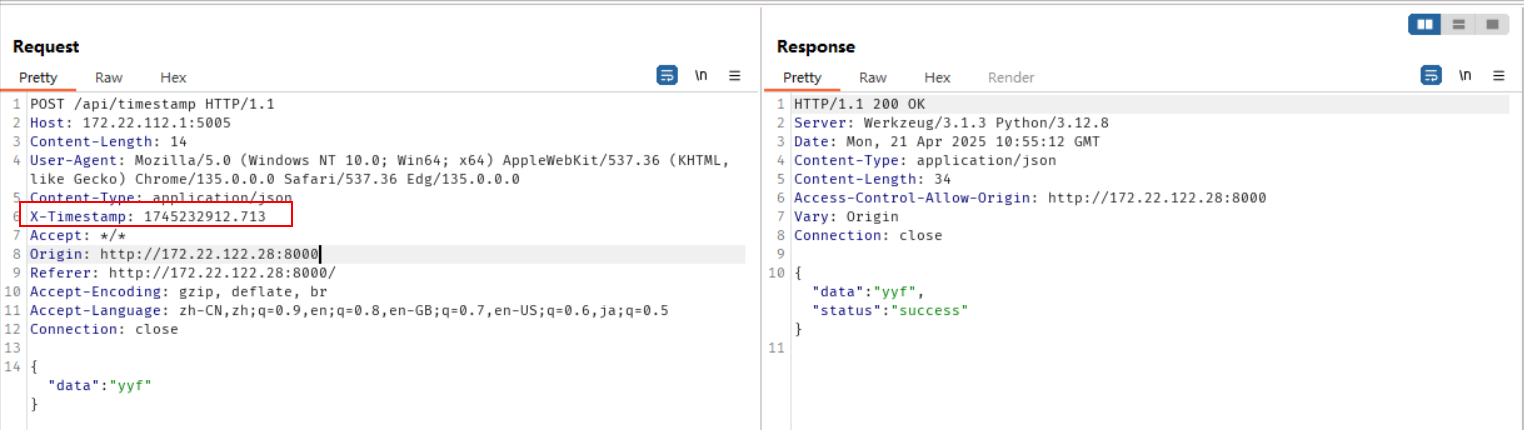Click the Request panel title
The width and height of the screenshot is (1524, 430).
pyautogui.click(x=46, y=47)
